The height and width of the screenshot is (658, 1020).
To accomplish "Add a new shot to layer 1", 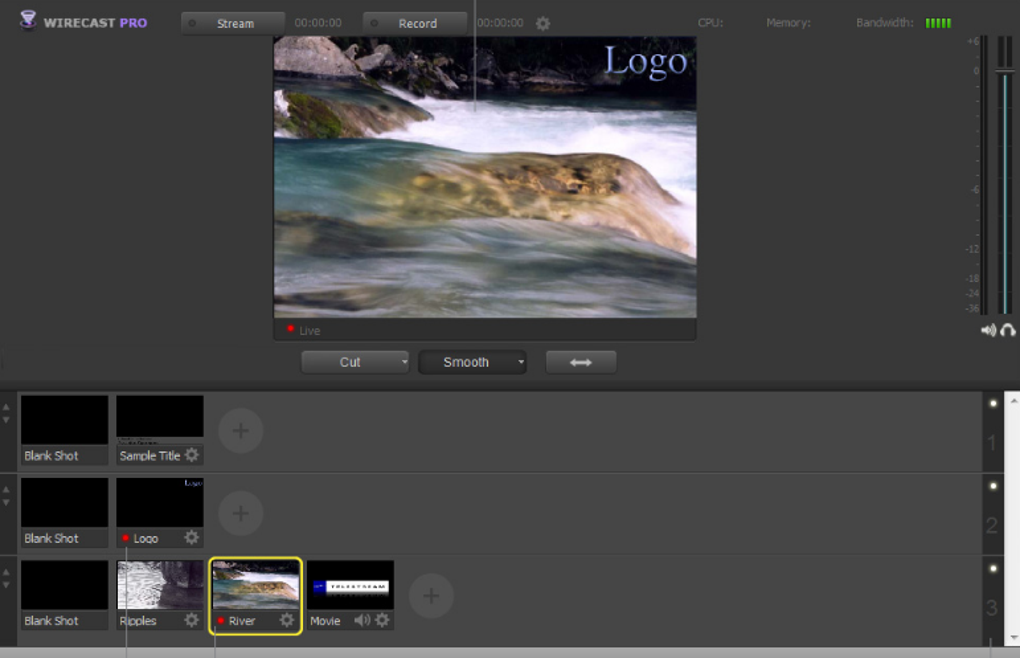I will coord(241,430).
